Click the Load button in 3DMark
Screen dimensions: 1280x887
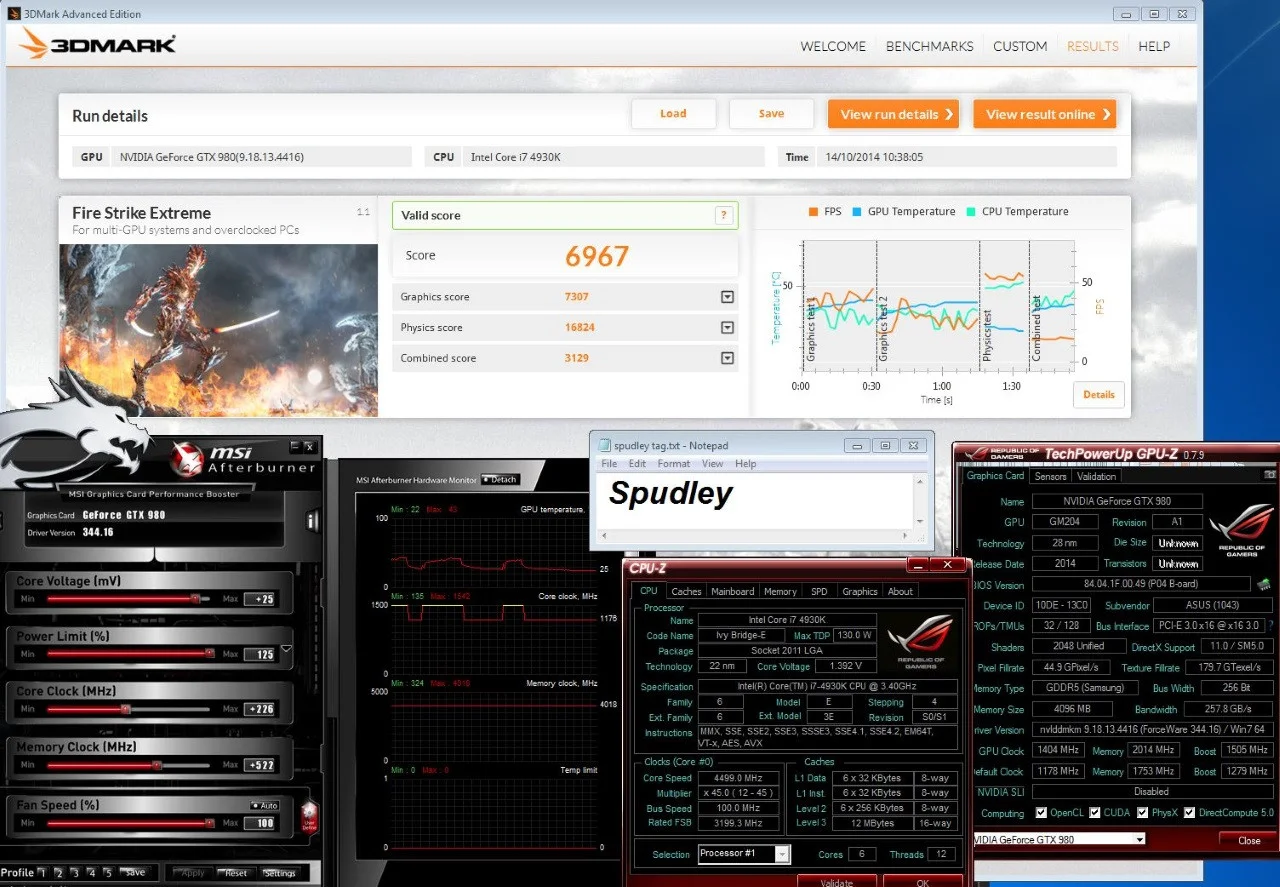673,114
